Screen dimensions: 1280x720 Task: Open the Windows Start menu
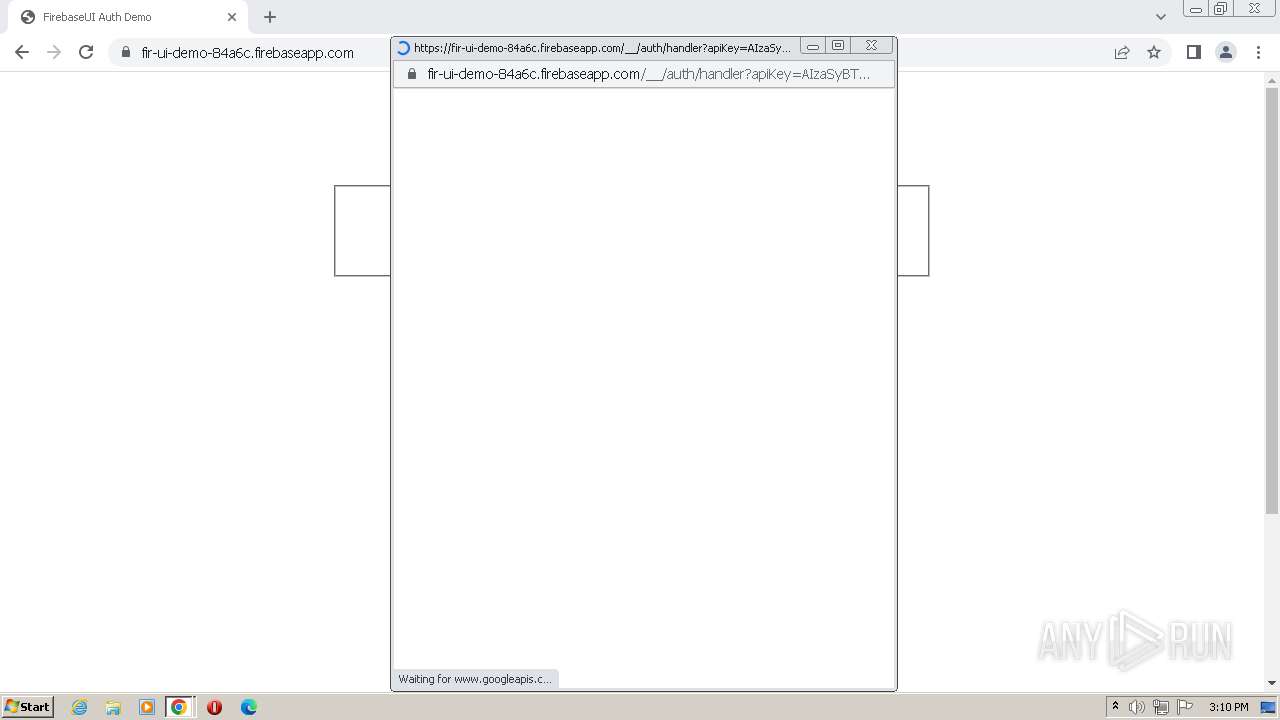(x=28, y=707)
